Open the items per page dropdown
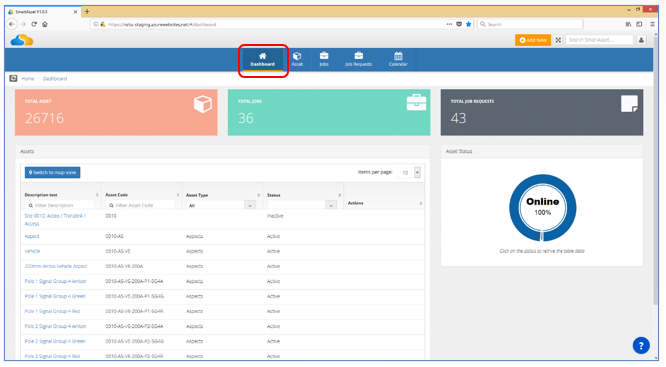 pos(409,172)
